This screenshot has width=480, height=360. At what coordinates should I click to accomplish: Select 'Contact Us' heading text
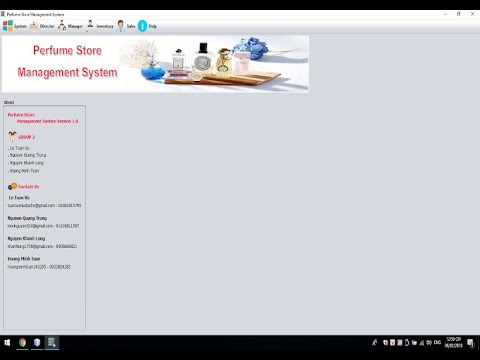coord(29,187)
